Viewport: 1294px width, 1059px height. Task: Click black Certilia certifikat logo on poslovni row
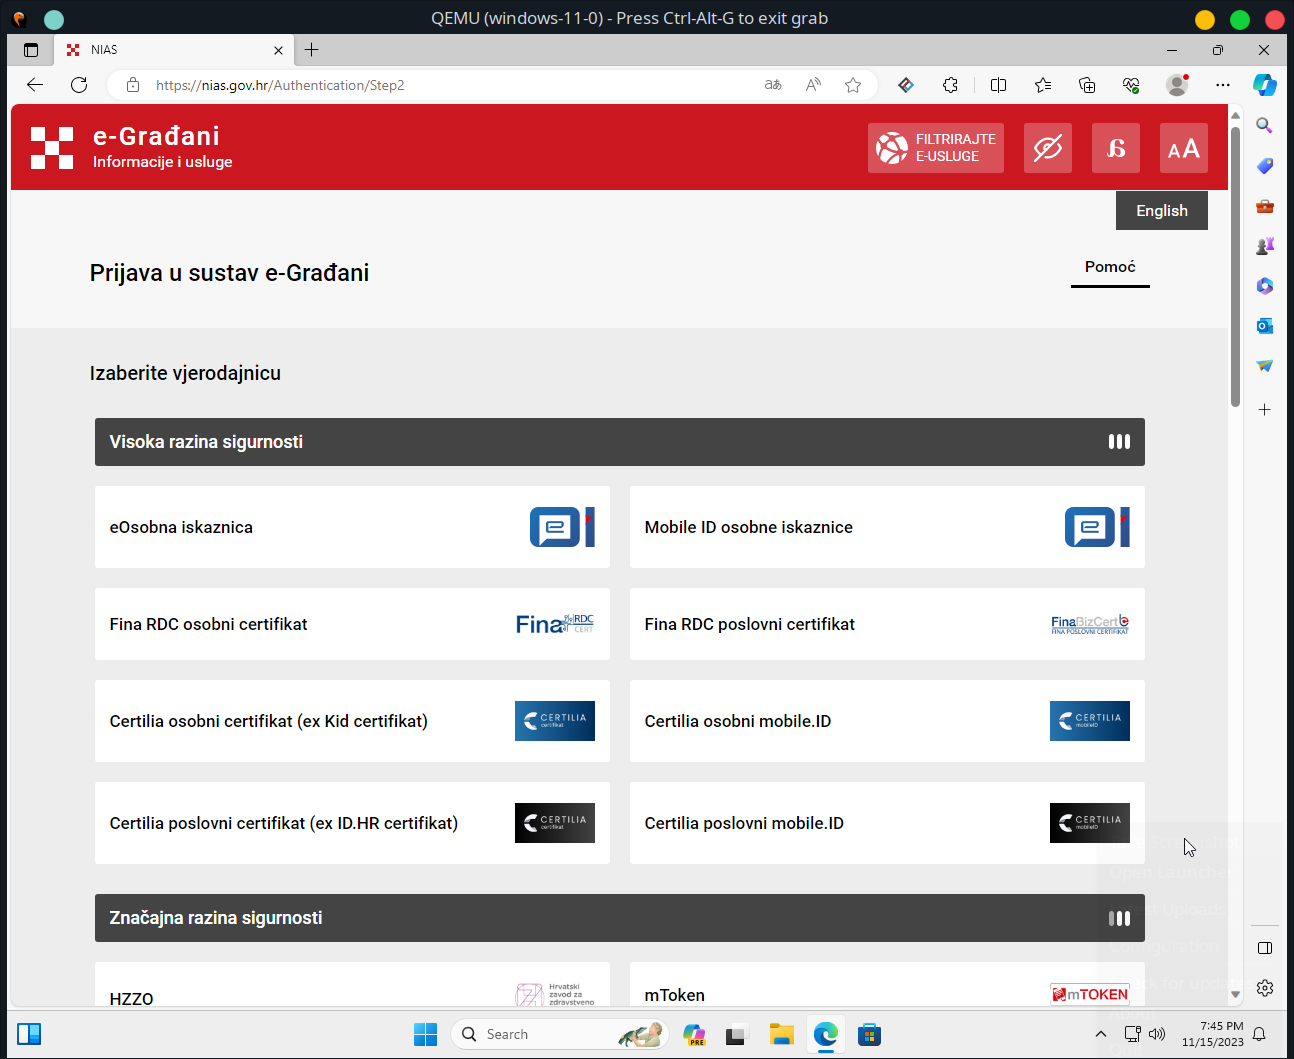[x=555, y=823]
